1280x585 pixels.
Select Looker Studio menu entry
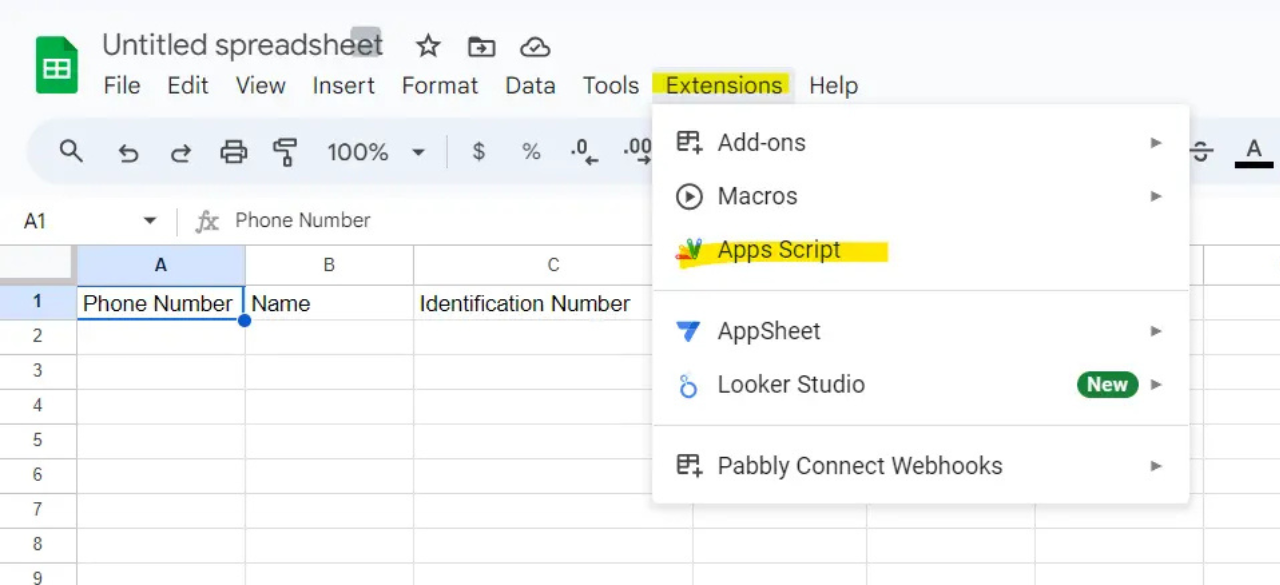pos(920,384)
